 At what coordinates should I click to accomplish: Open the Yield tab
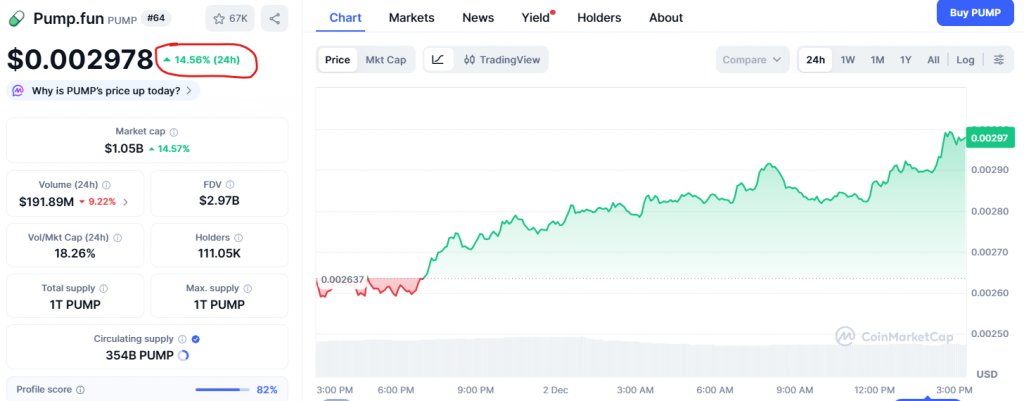click(x=536, y=18)
